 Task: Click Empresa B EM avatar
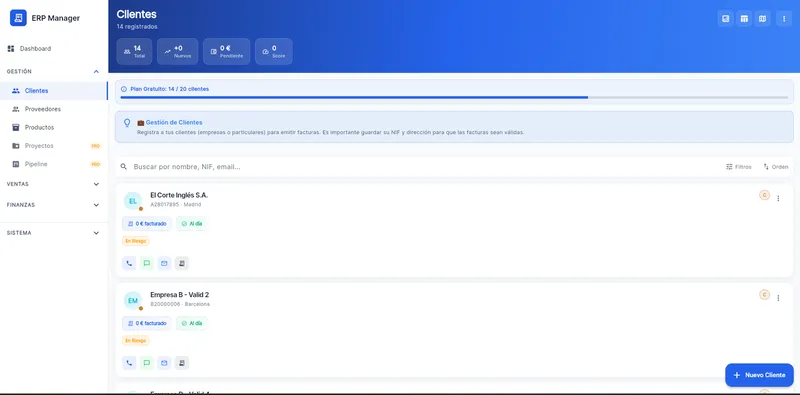tap(133, 301)
